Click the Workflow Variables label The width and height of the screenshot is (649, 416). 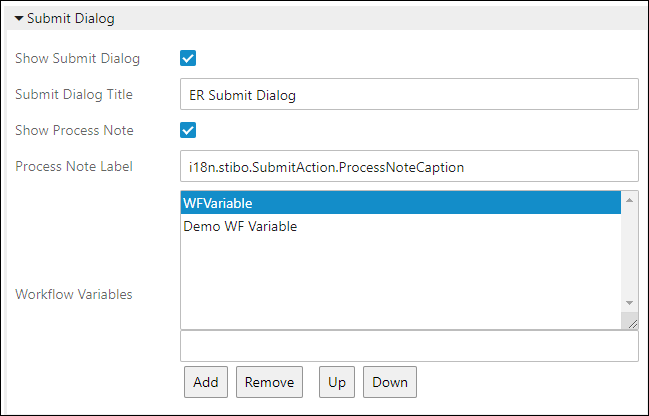(73, 294)
